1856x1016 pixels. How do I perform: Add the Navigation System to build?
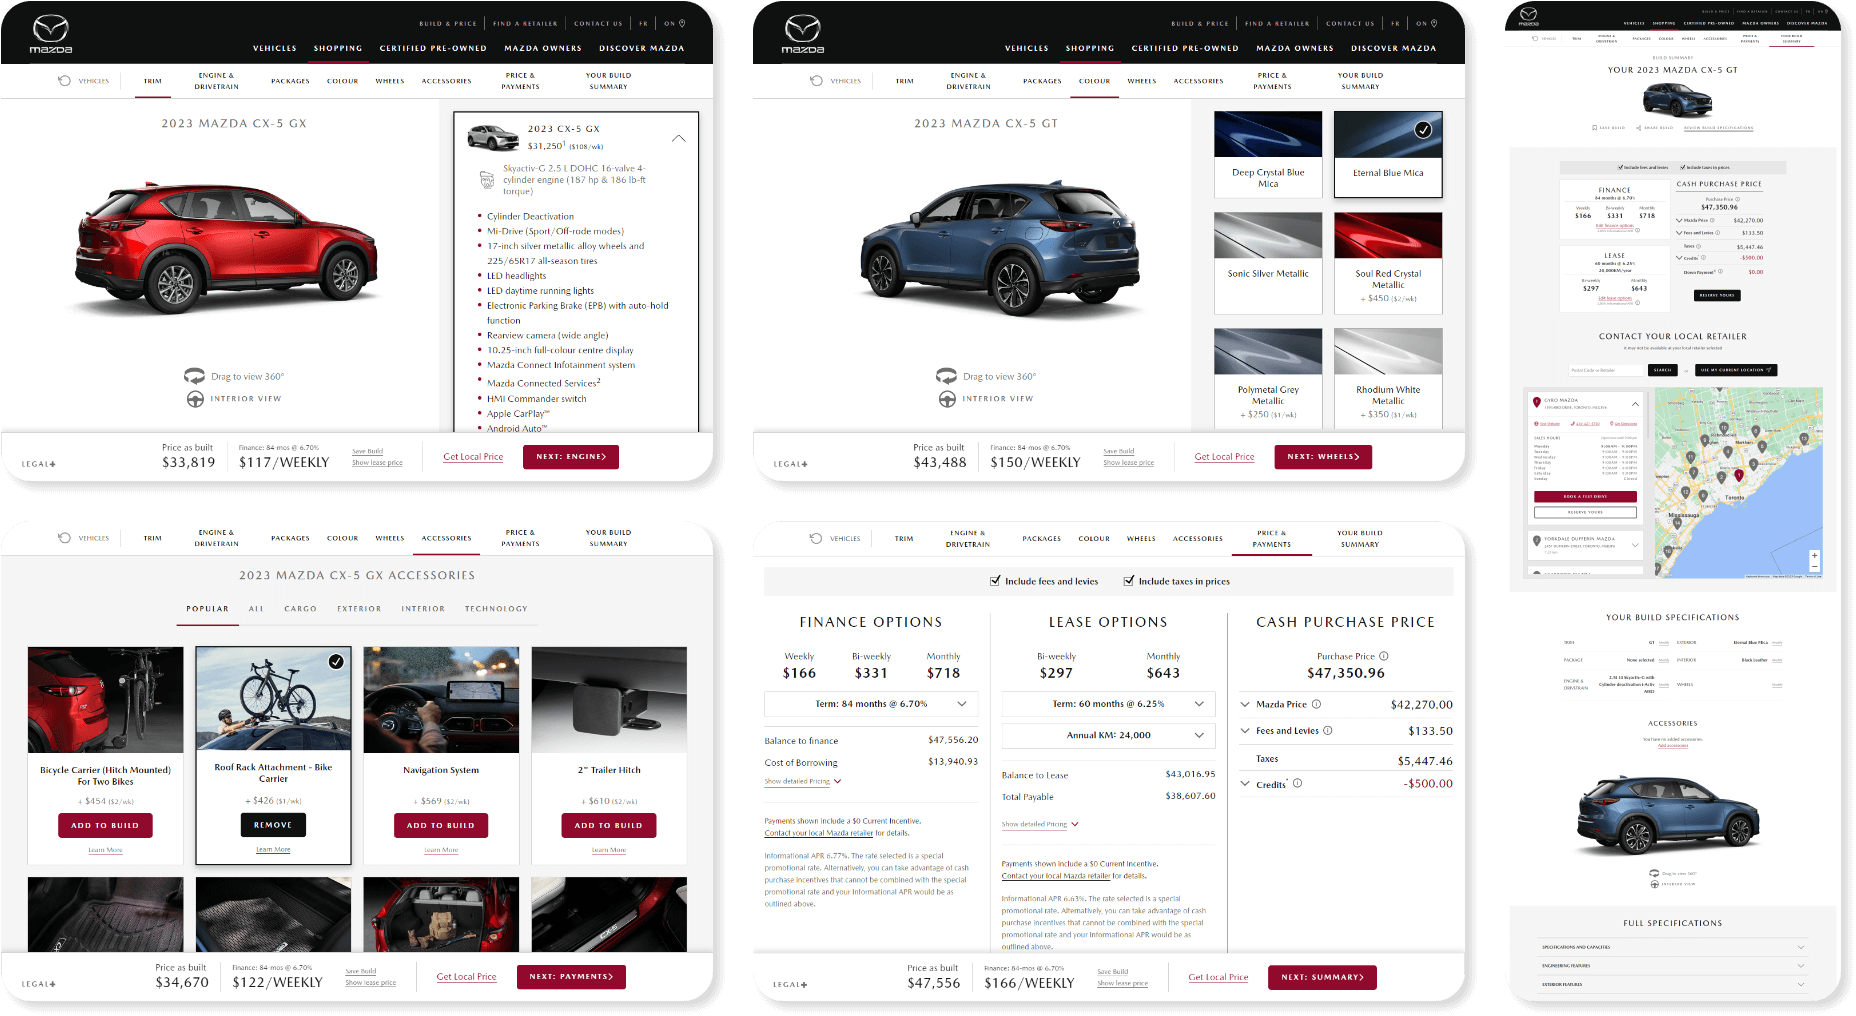441,825
